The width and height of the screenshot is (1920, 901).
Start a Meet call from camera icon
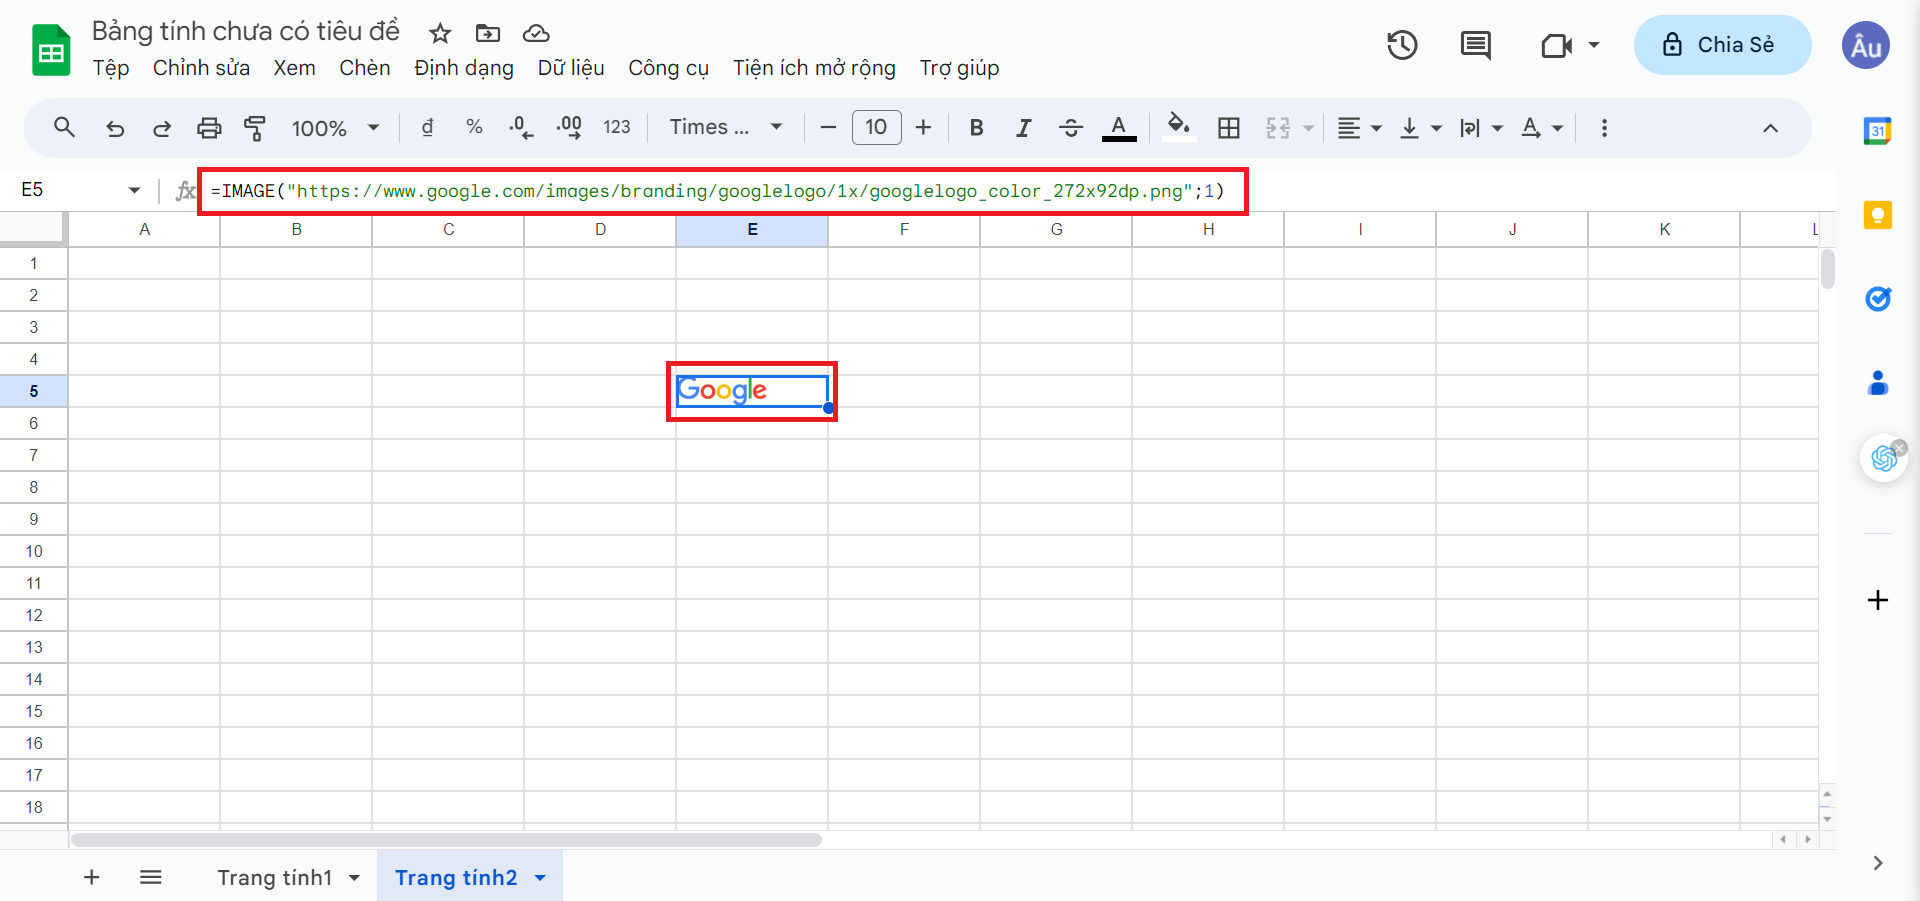point(1556,45)
